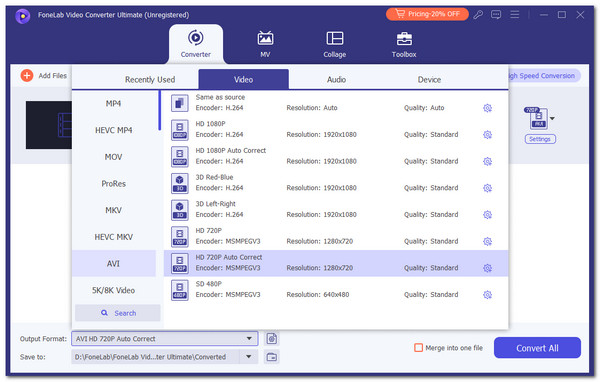Viewport: 600px width, 382px height.
Task: Toggle Merge into one file checkbox
Action: (x=419, y=348)
